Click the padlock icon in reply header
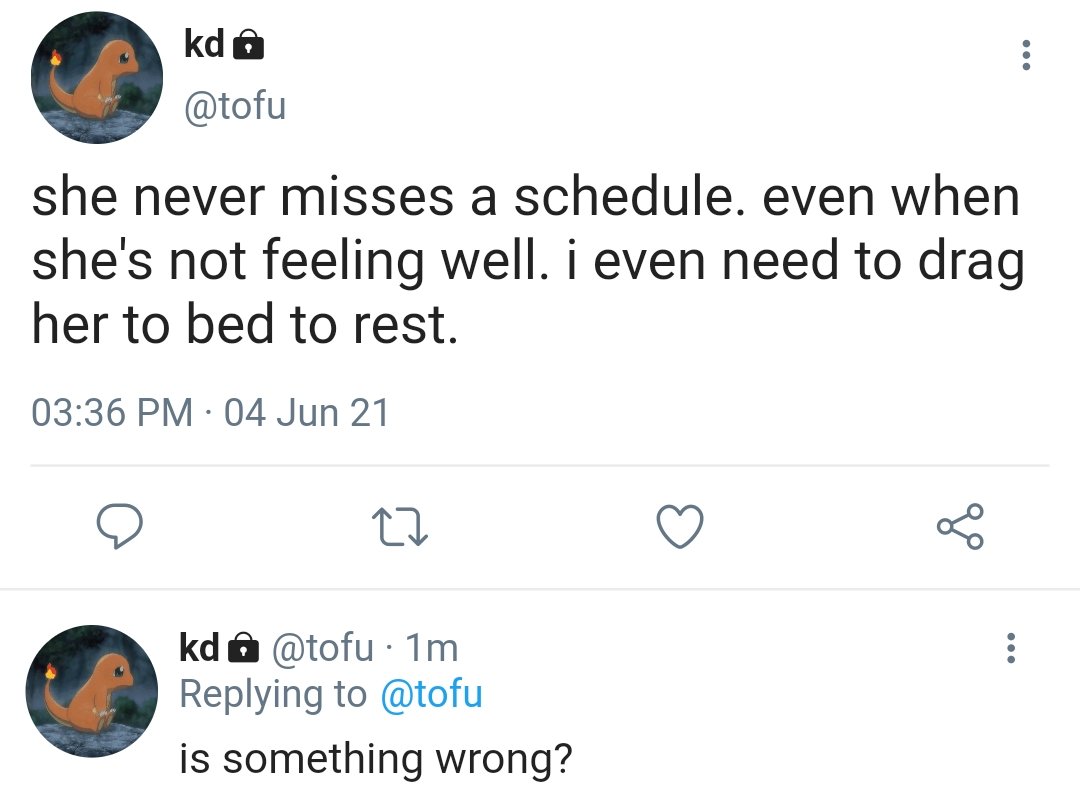Screen dimensions: 1080x794 [x=243, y=648]
